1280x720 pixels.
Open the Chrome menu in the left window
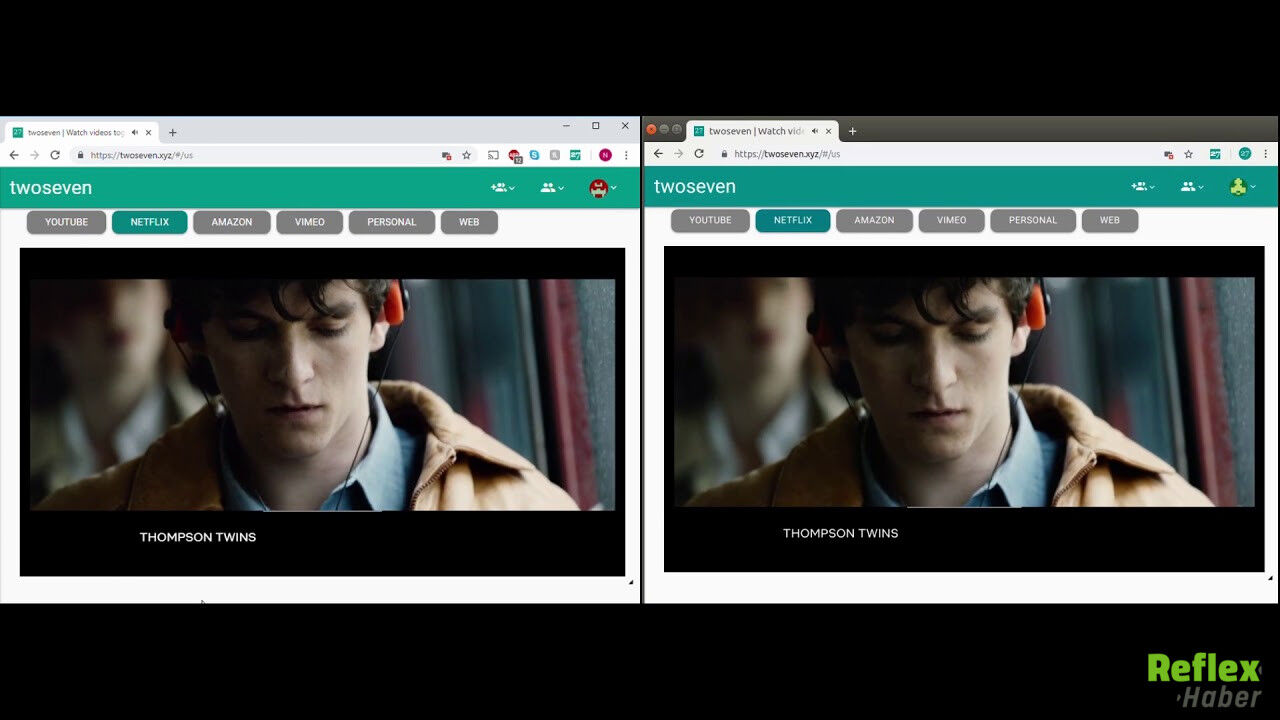point(626,155)
